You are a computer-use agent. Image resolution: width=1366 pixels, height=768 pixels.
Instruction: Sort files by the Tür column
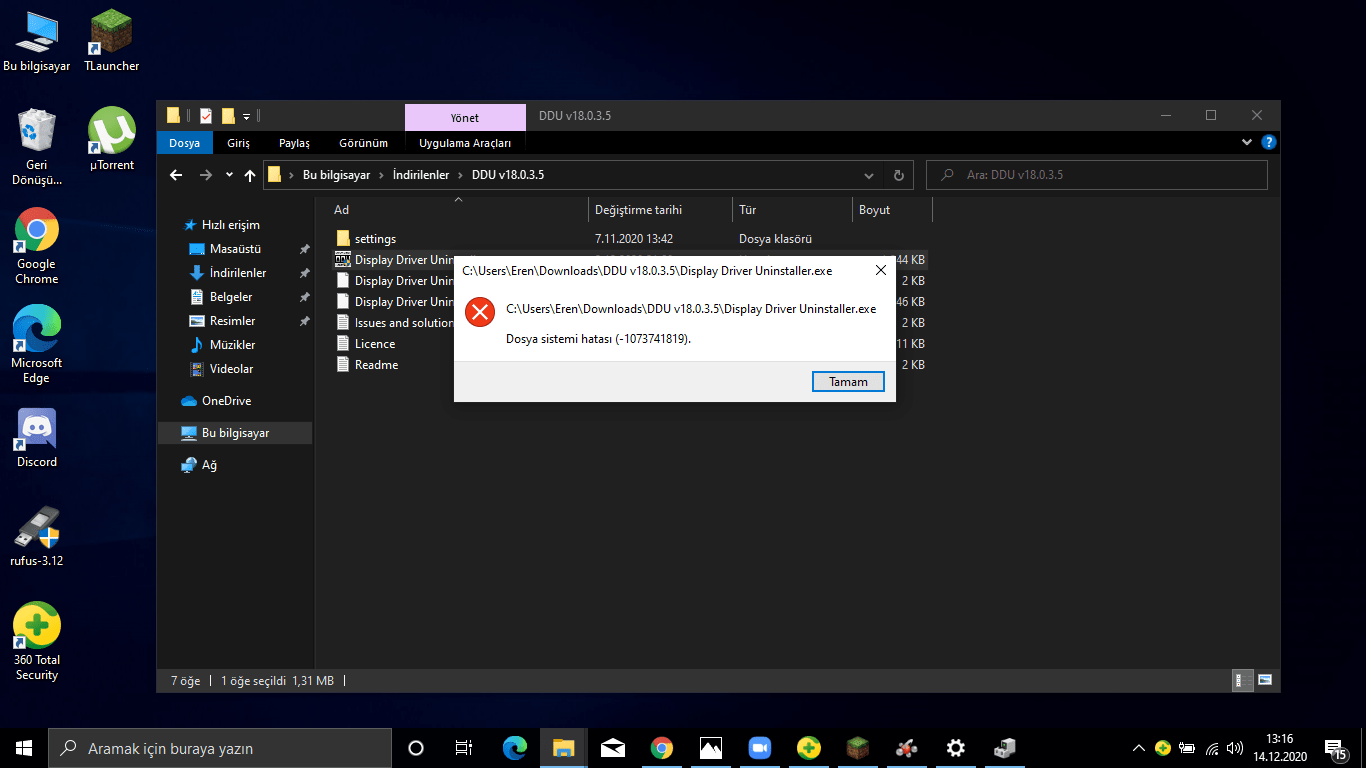pos(792,210)
